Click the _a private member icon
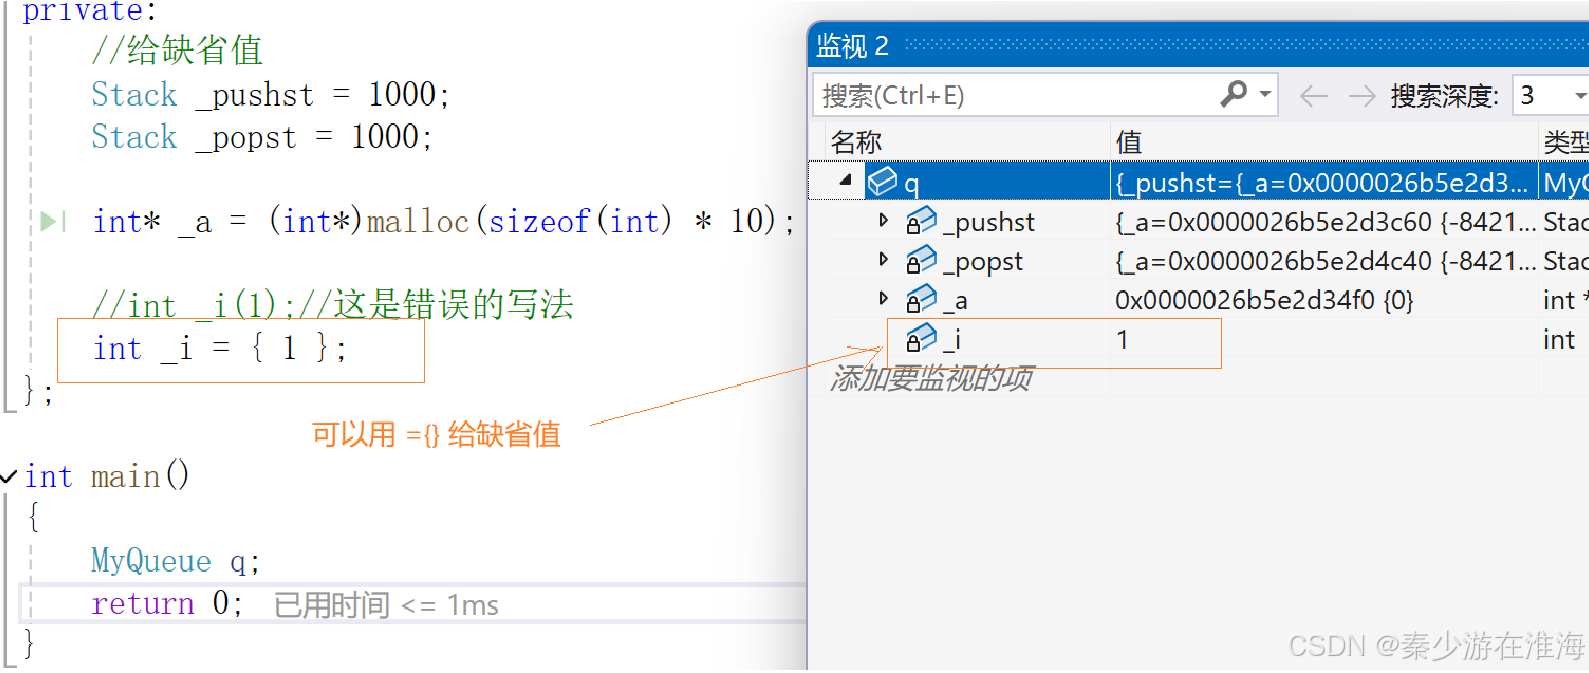The height and width of the screenshot is (673, 1589). (920, 299)
